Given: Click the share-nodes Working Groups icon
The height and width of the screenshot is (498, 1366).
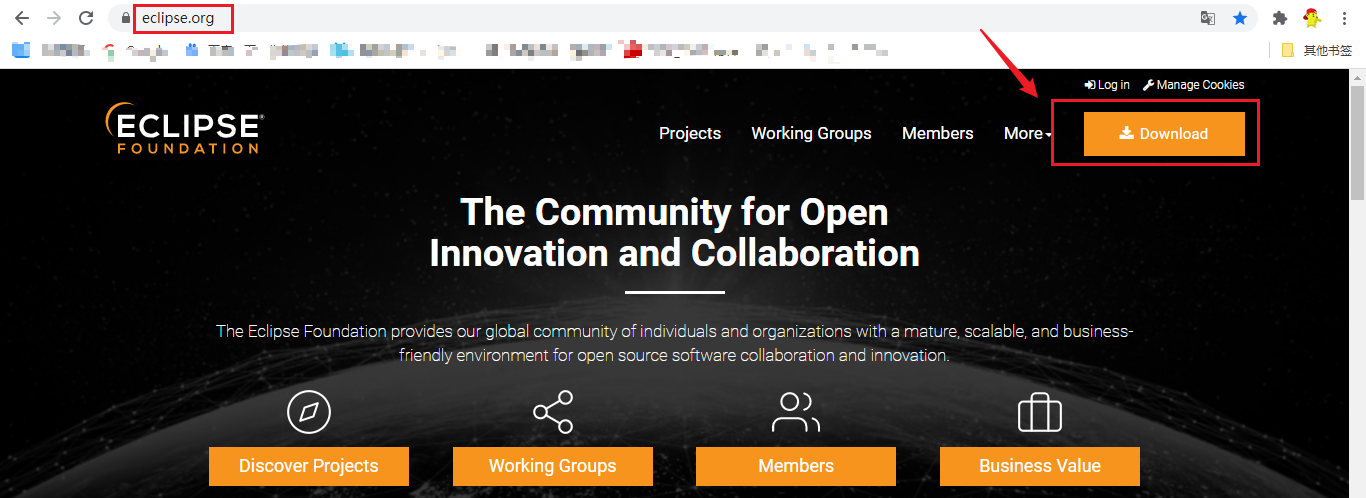Looking at the screenshot, I should point(552,412).
